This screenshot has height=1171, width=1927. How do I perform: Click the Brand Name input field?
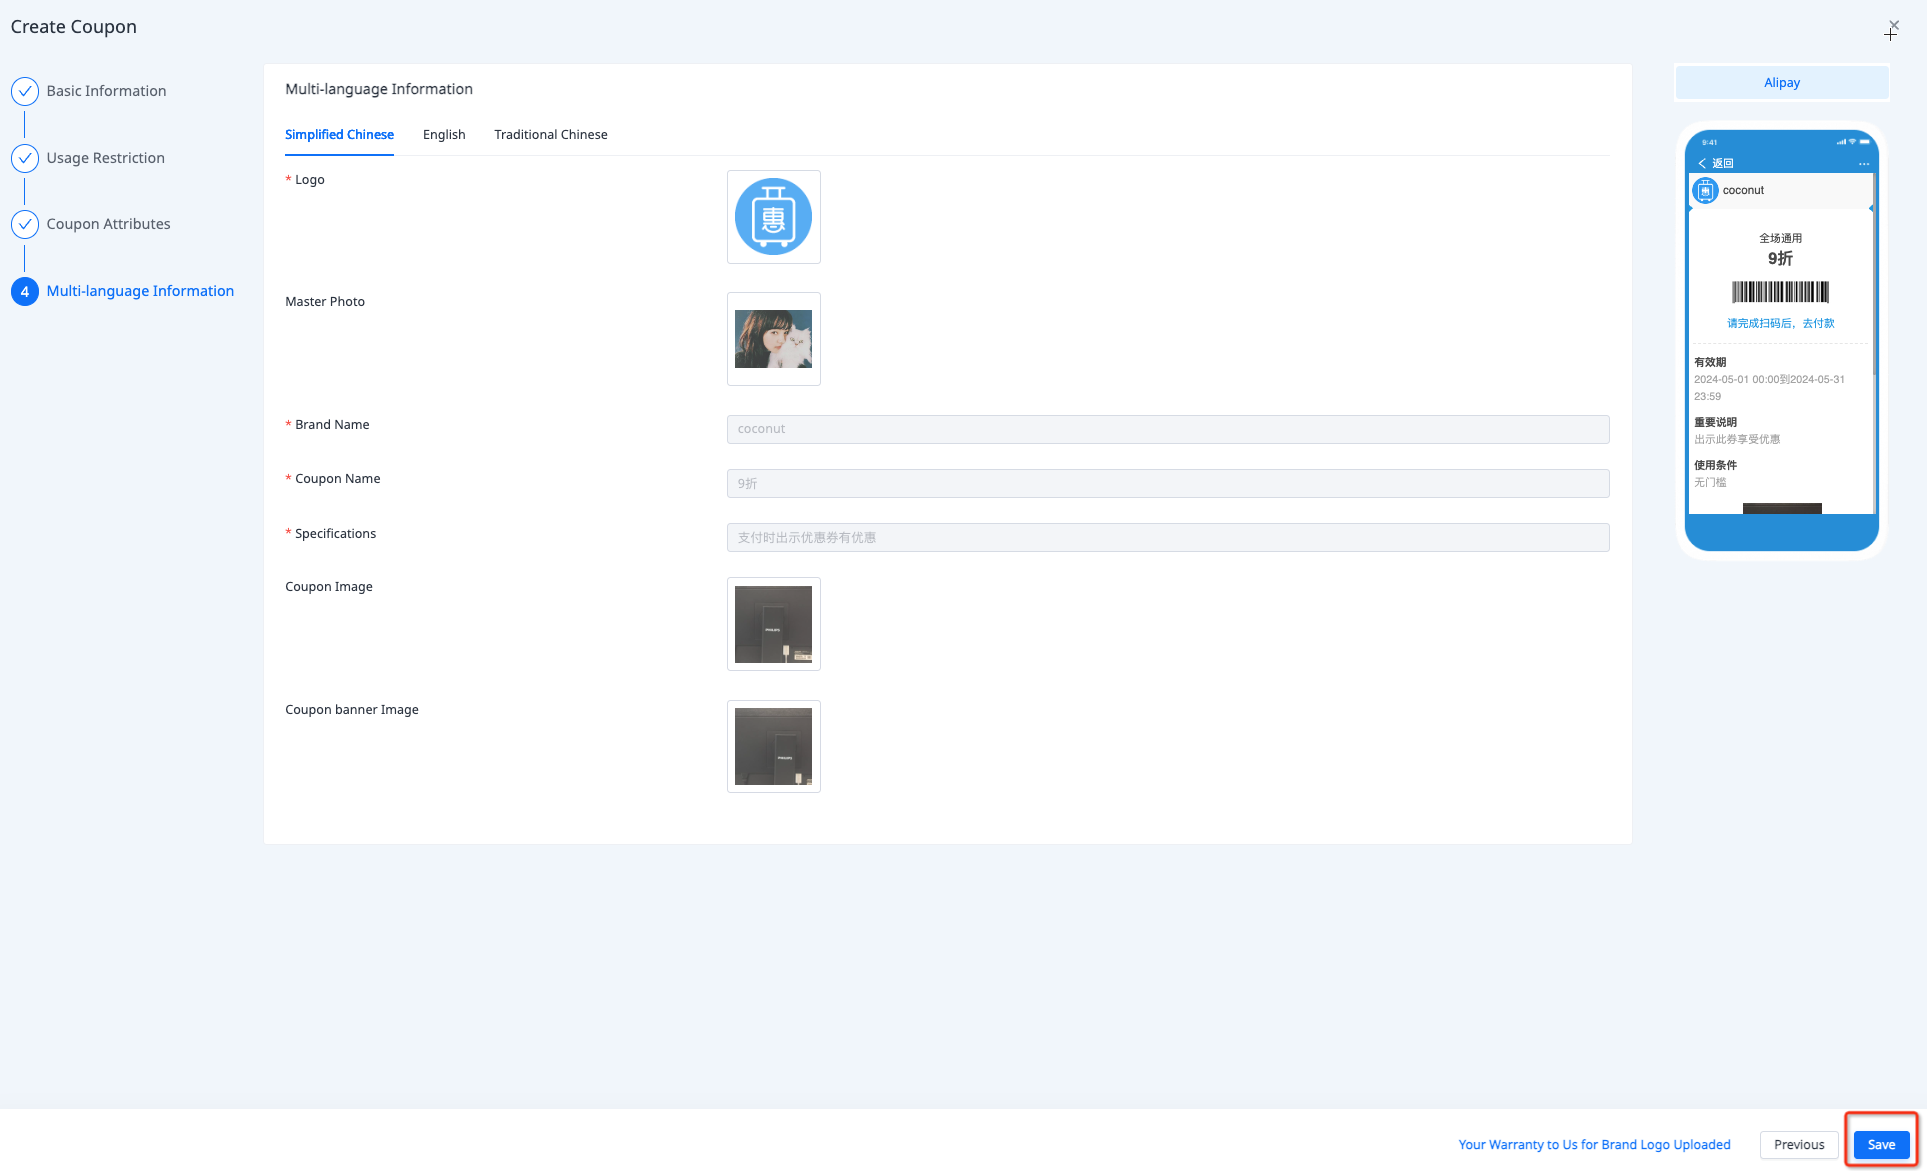tap(1167, 429)
